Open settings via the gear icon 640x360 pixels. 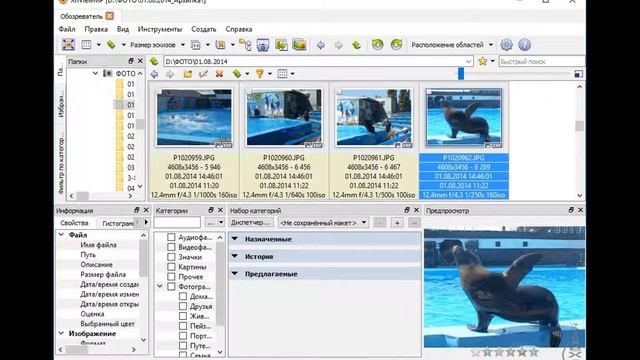click(x=507, y=44)
